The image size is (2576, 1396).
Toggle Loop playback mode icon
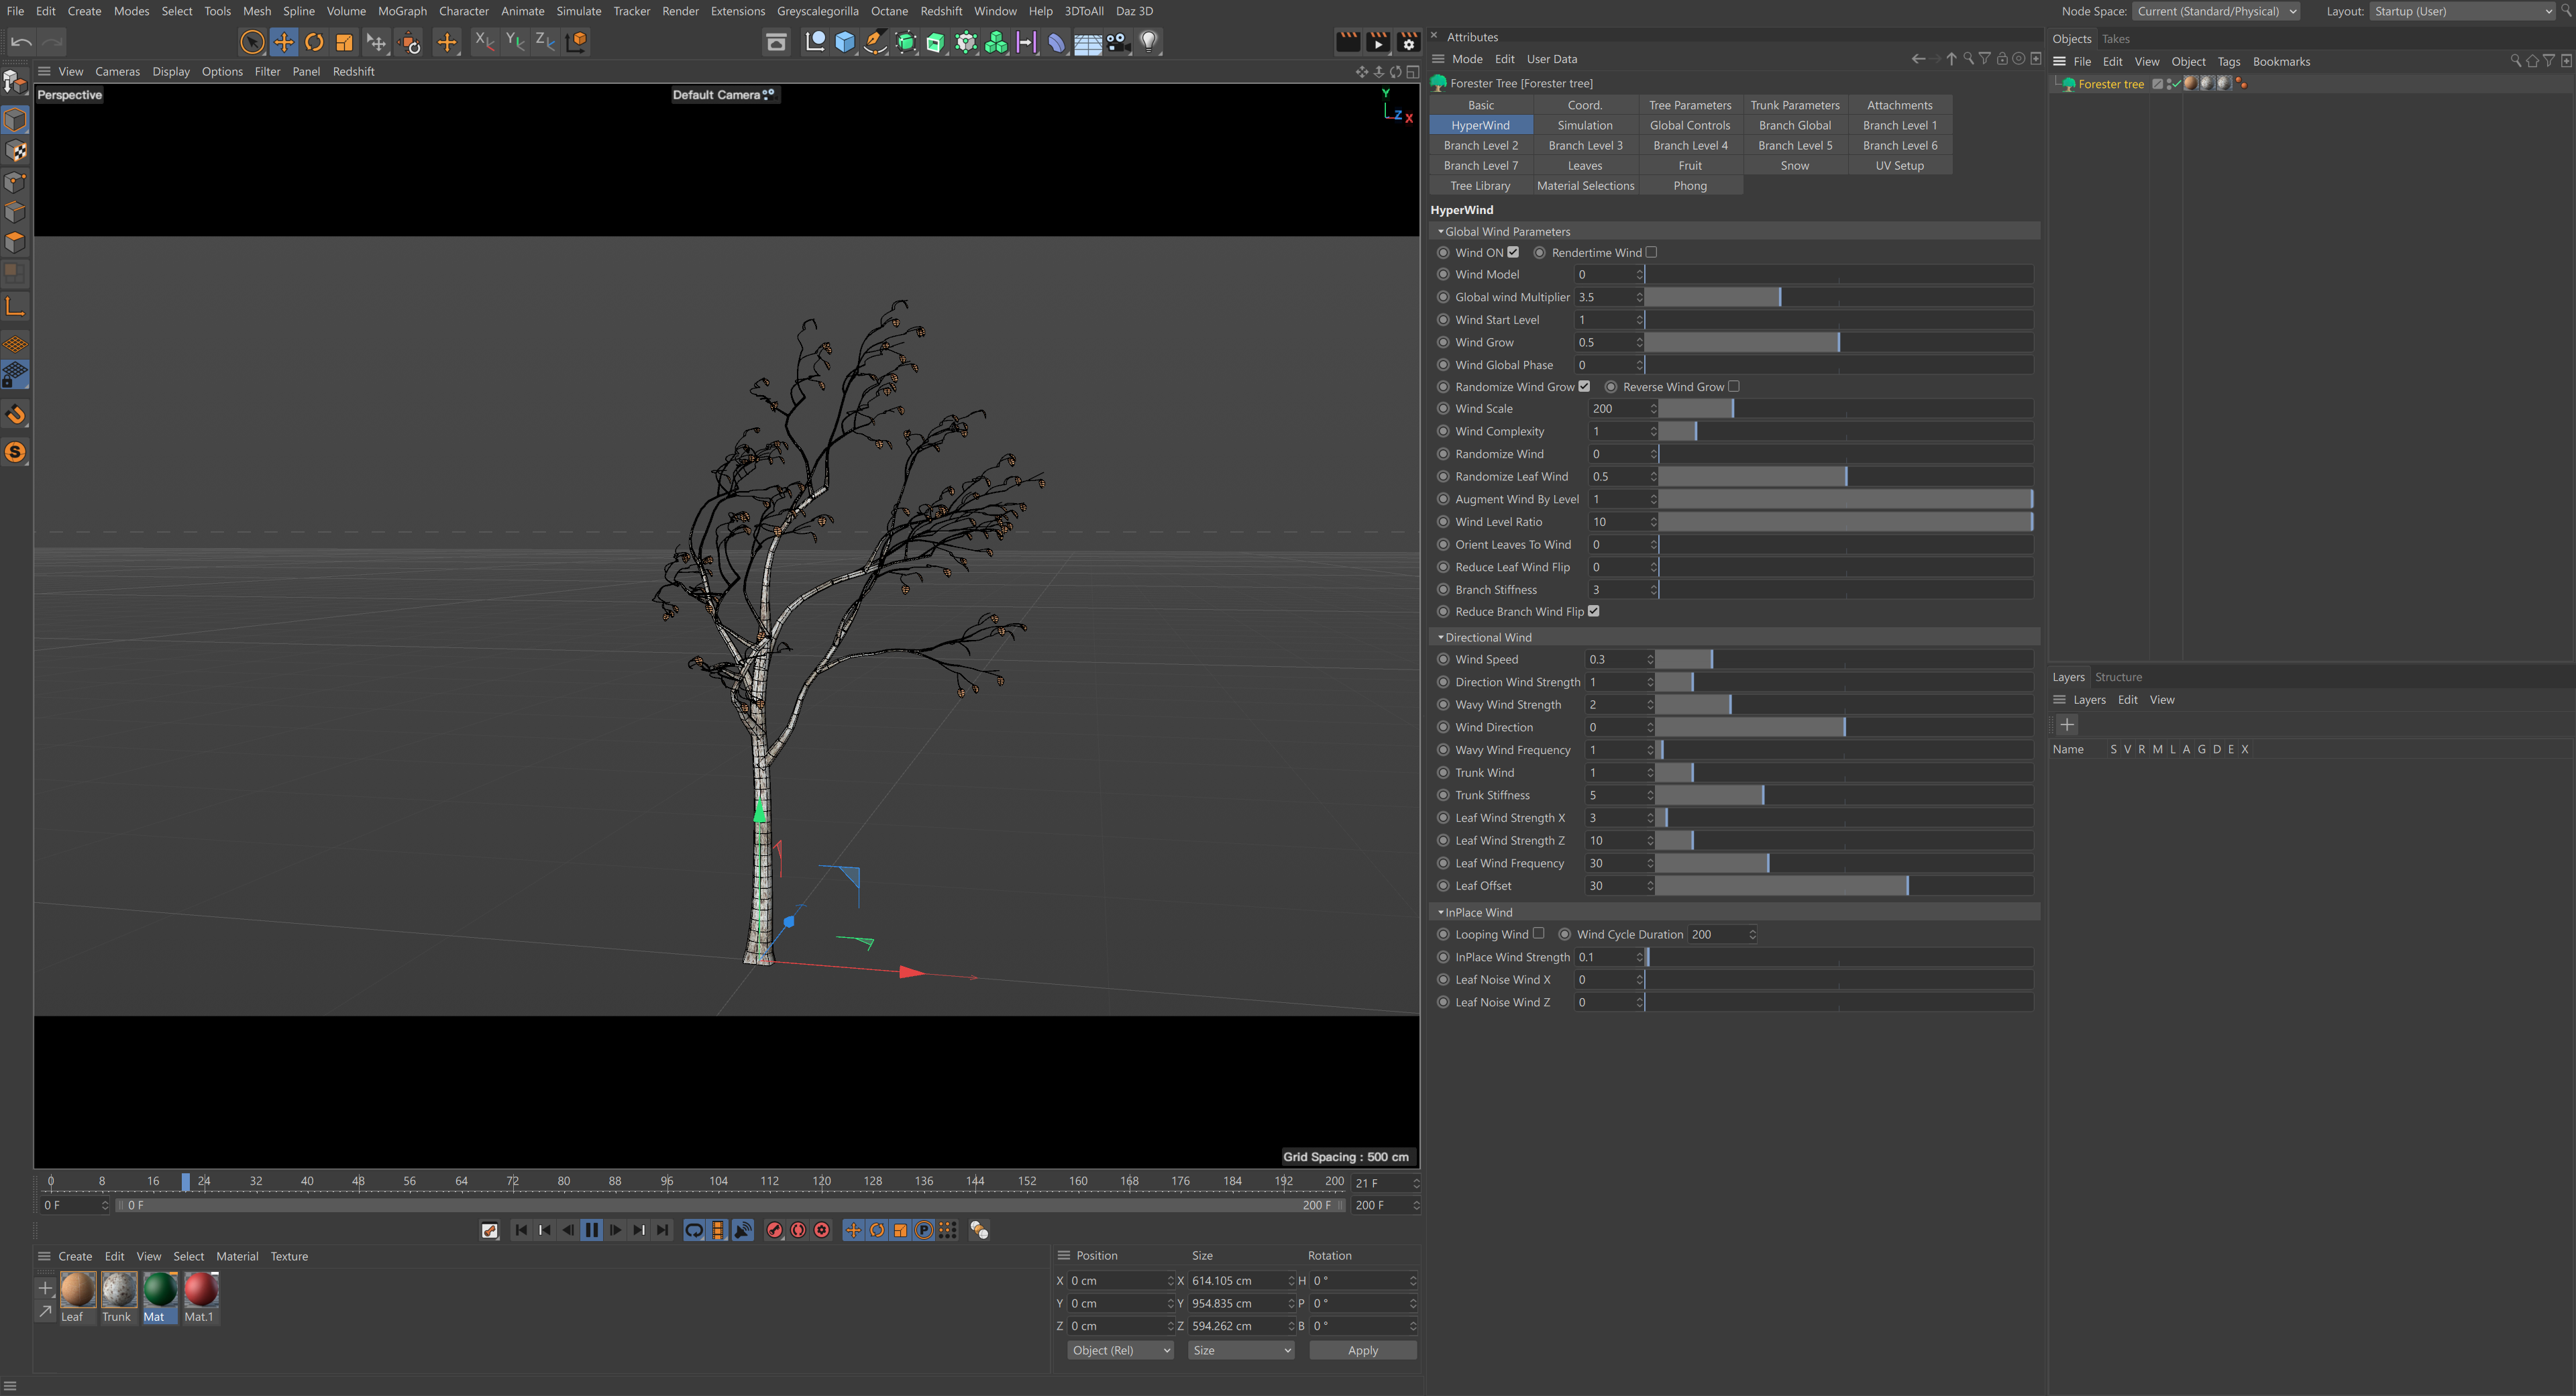[694, 1230]
